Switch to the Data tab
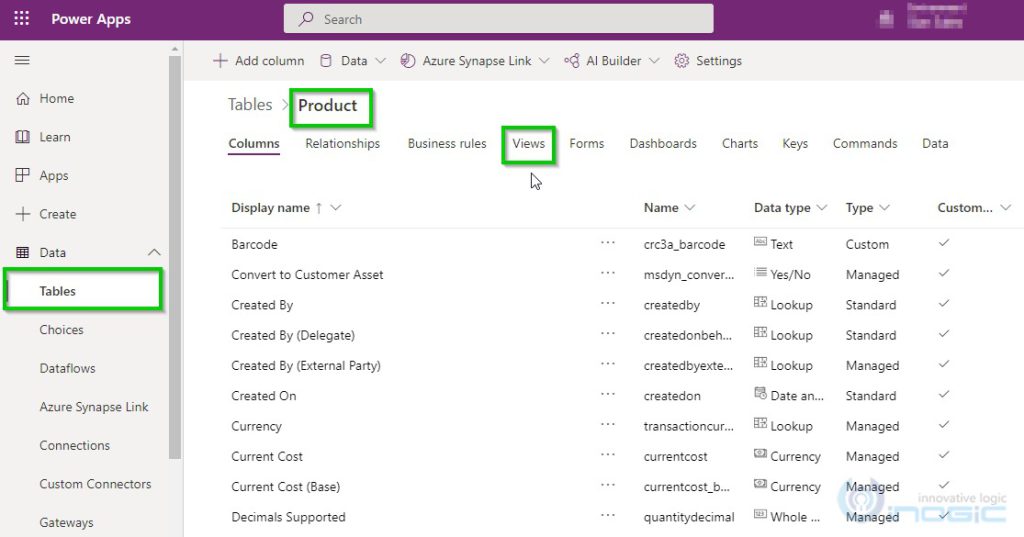This screenshot has width=1024, height=537. point(935,144)
